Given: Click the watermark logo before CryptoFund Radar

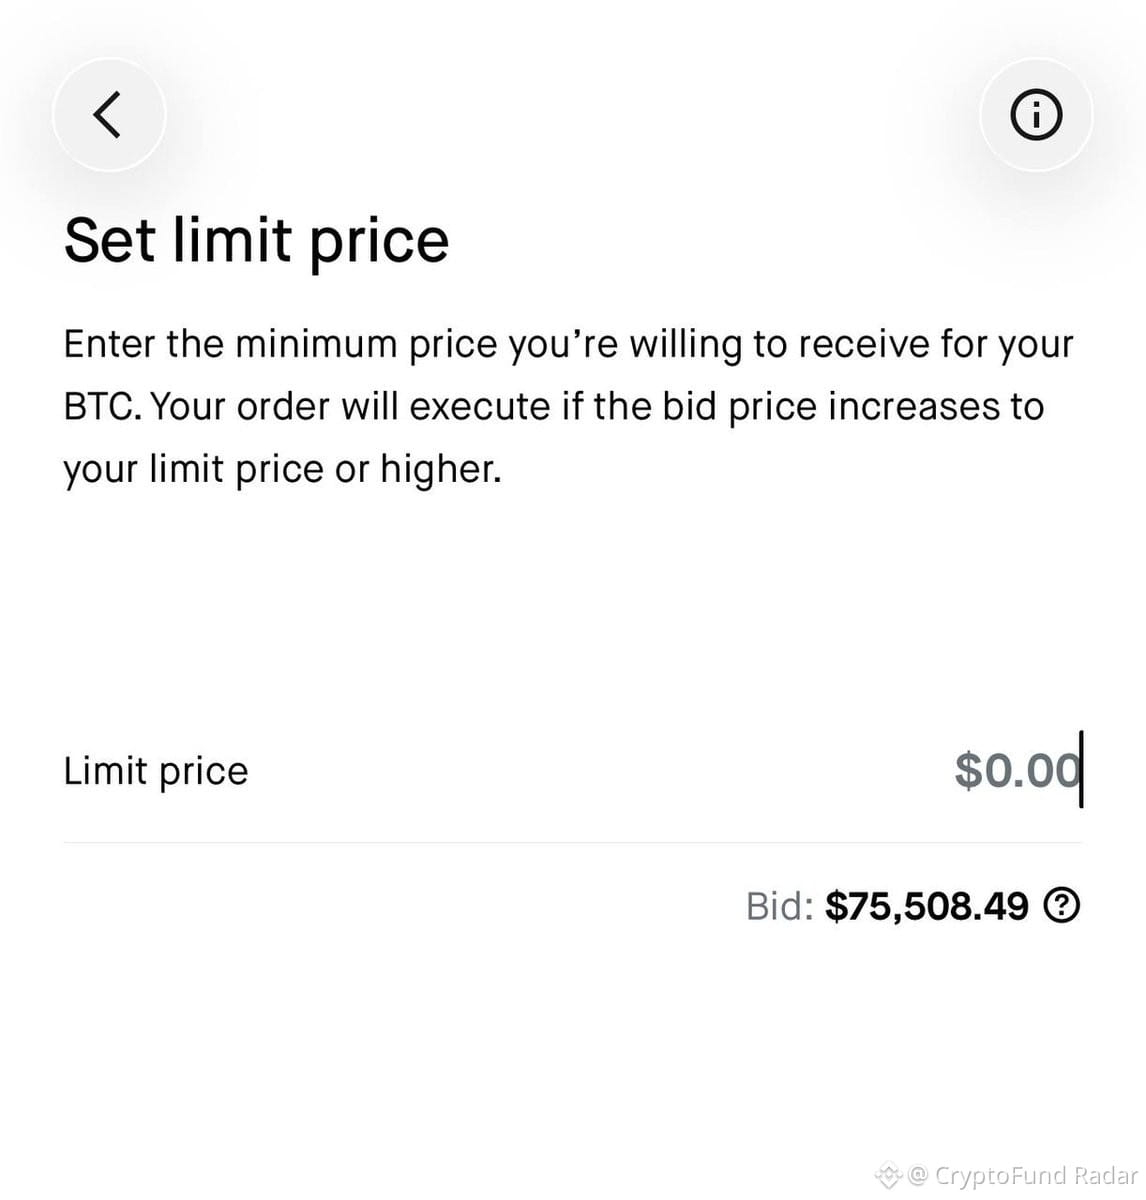Looking at the screenshot, I should (889, 1175).
